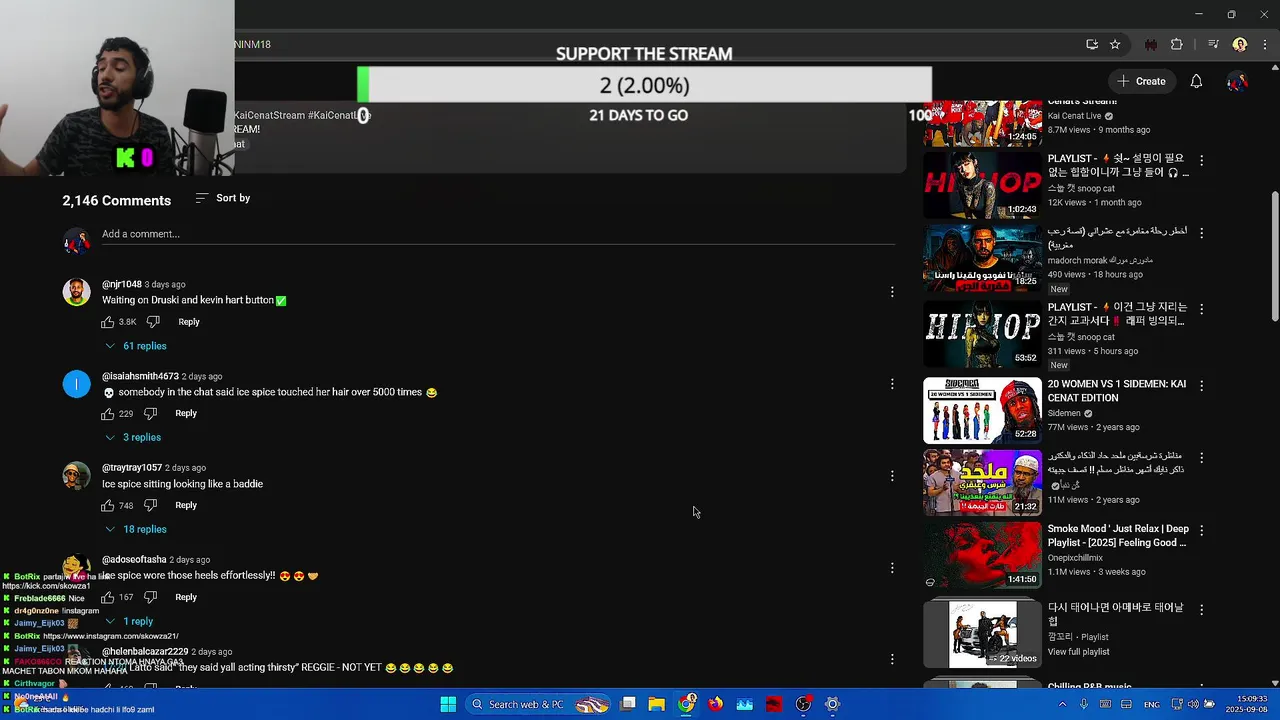Open the volume tray icon

point(1193,704)
